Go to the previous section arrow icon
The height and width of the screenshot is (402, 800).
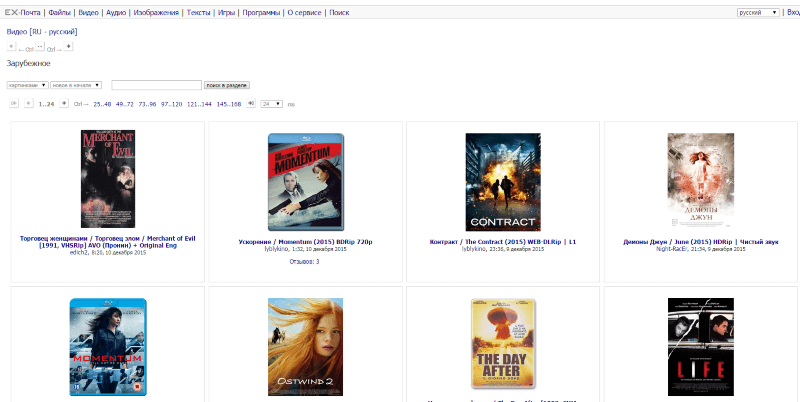[x=11, y=46]
